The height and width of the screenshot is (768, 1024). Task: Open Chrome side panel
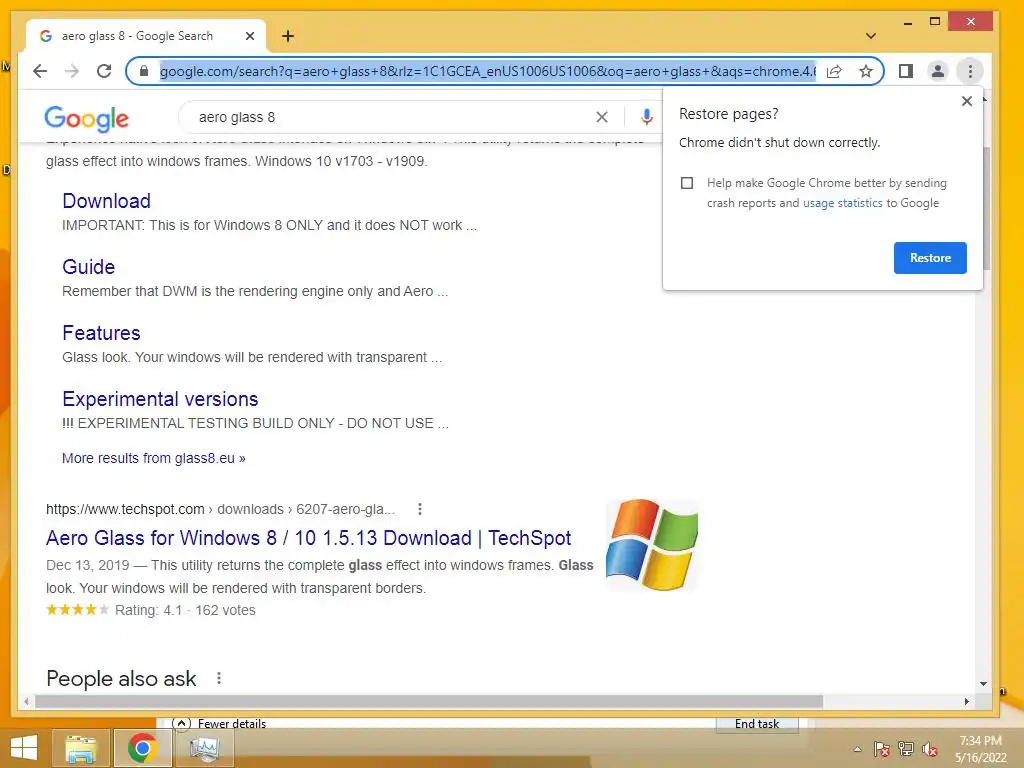(x=906, y=71)
